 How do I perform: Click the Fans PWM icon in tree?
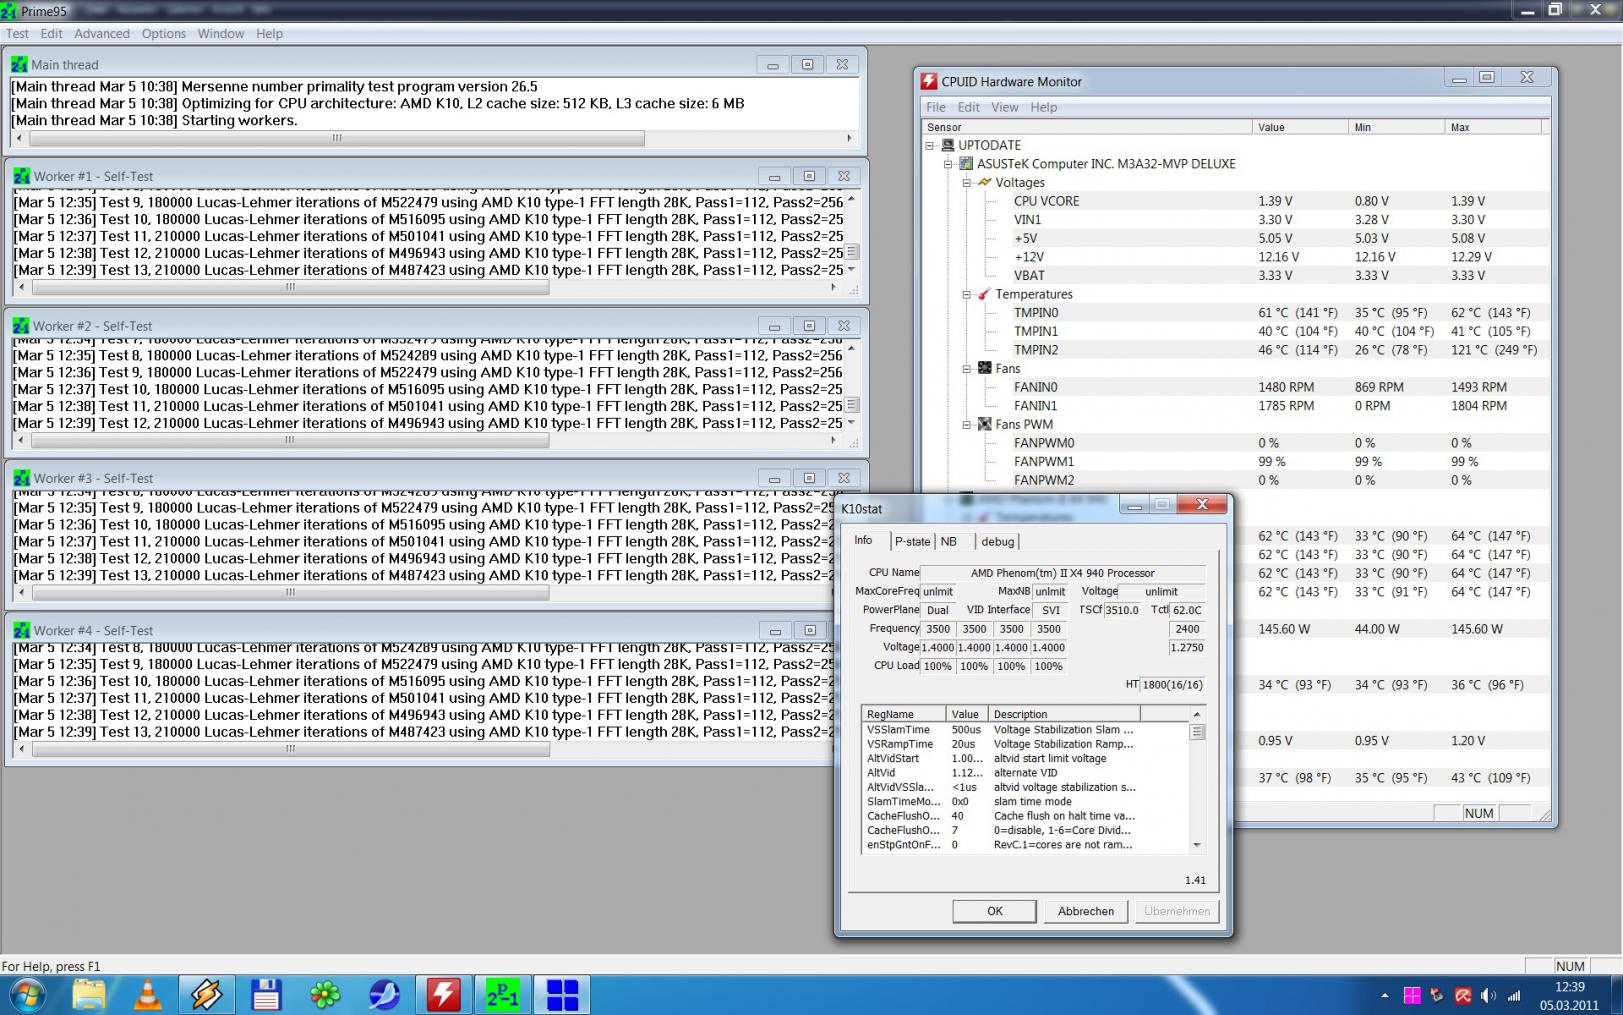(x=984, y=424)
